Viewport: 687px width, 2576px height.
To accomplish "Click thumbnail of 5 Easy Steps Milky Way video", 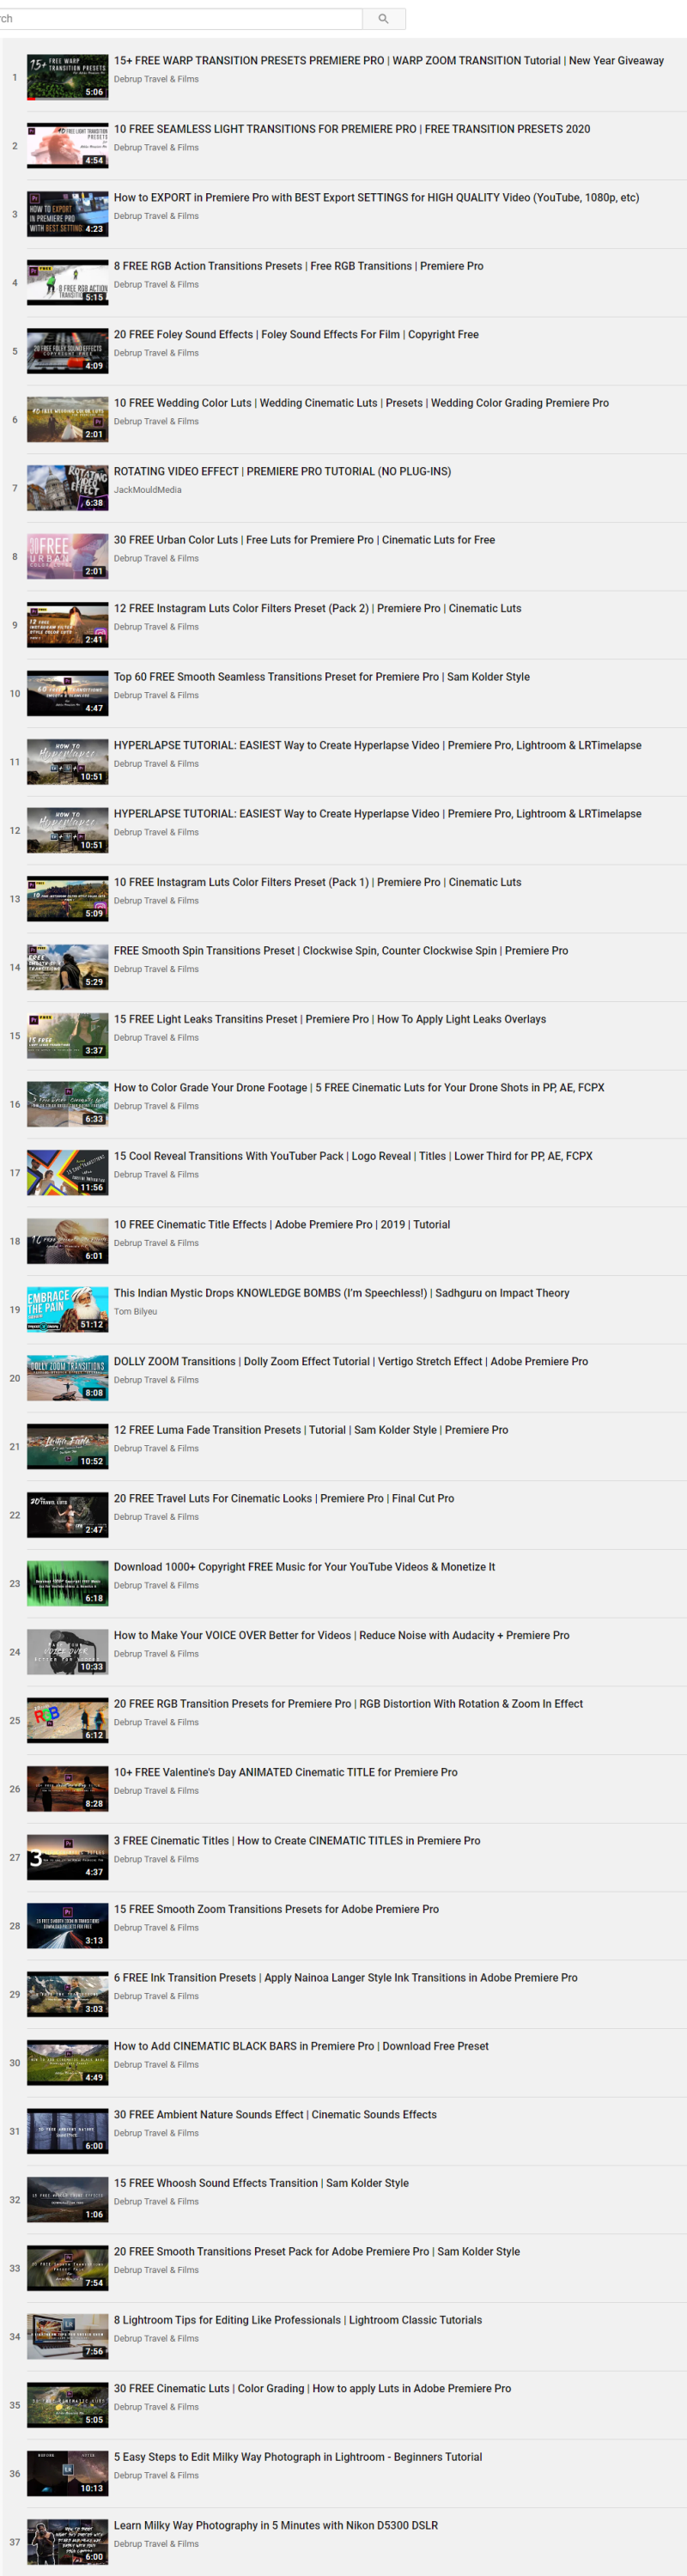I will pyautogui.click(x=67, y=2474).
